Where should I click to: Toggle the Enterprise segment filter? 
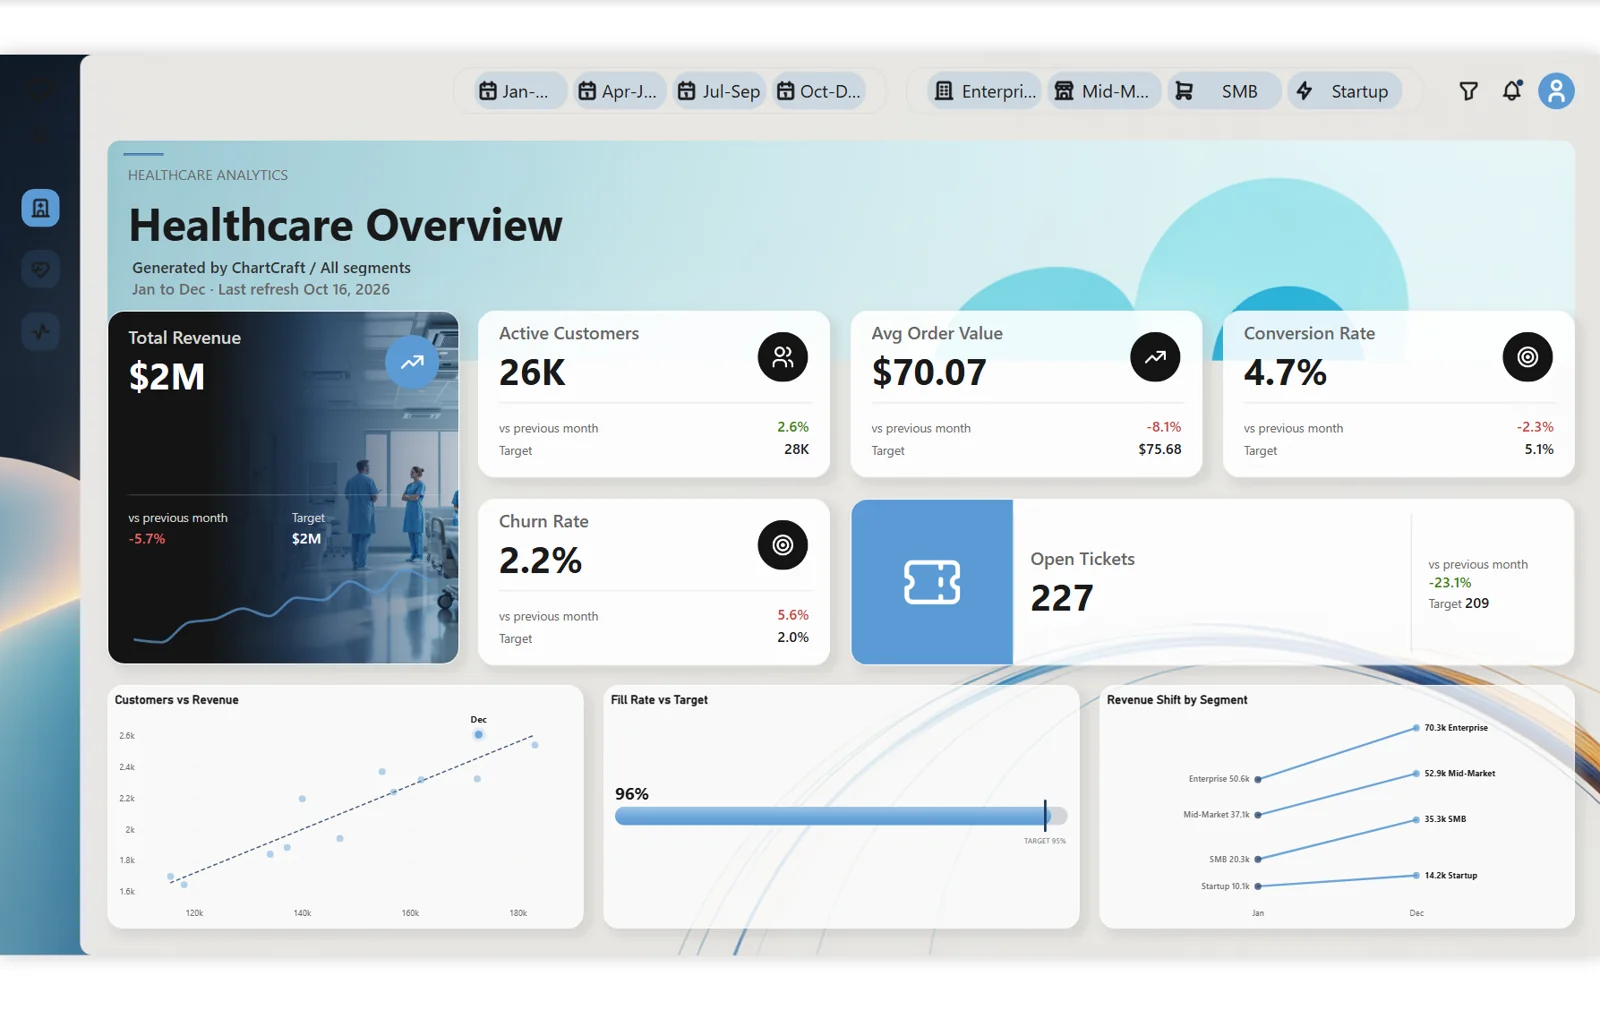point(985,91)
